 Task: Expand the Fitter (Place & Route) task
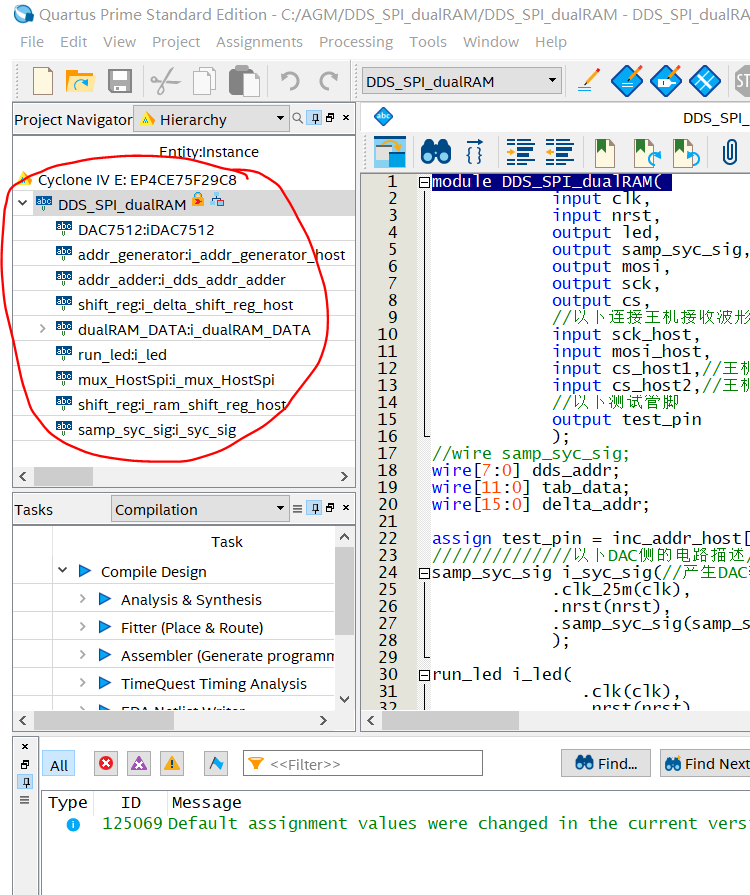coord(83,626)
